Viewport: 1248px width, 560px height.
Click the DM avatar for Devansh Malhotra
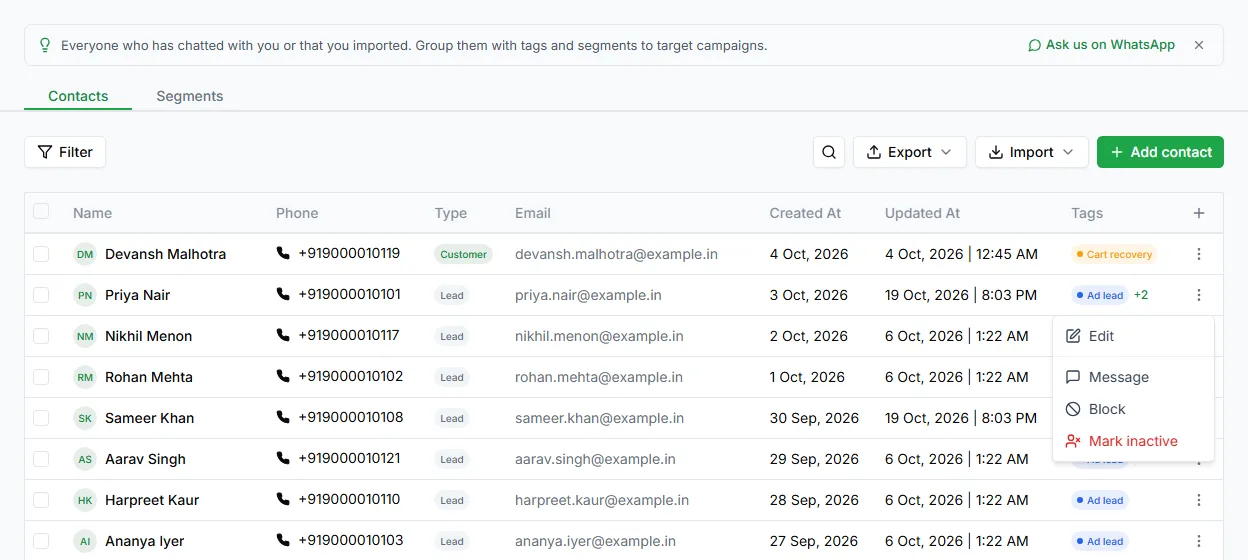(85, 254)
